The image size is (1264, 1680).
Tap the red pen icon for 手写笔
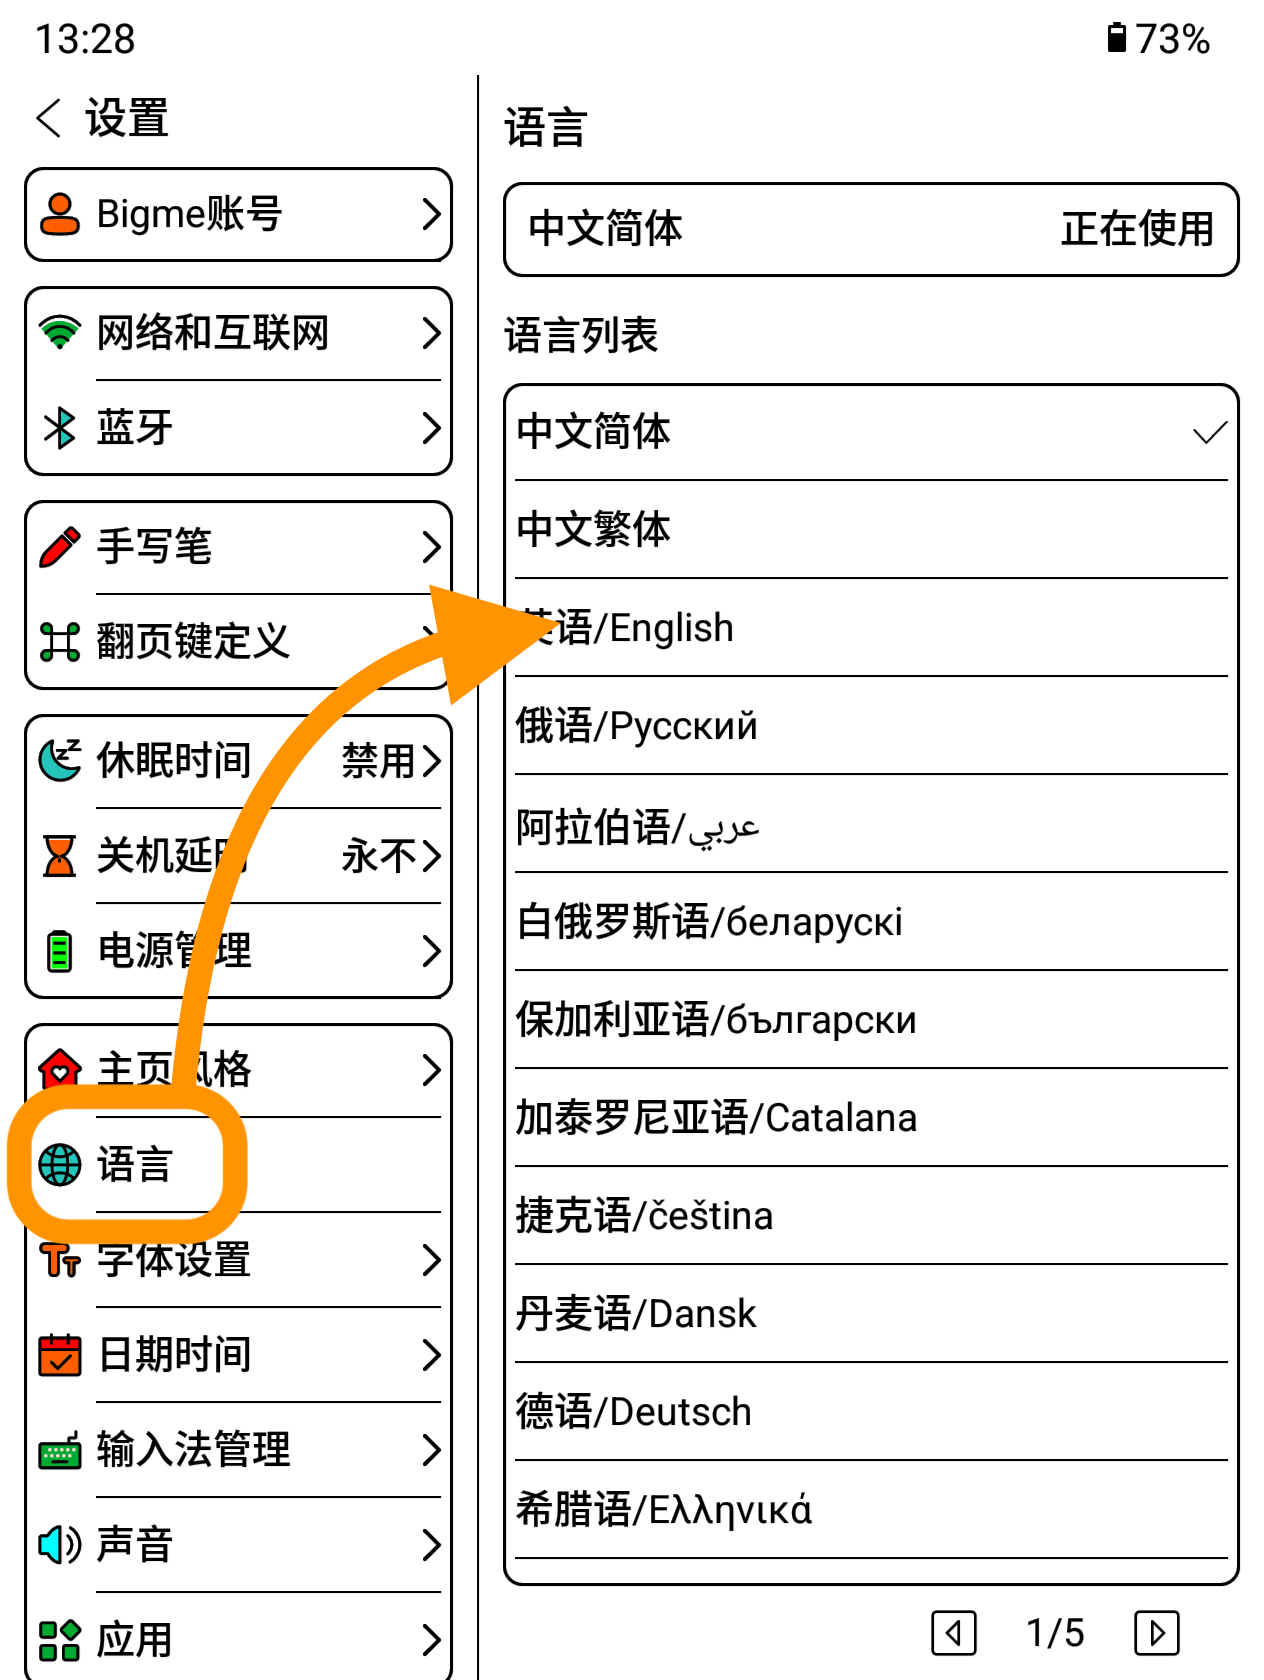[x=60, y=546]
